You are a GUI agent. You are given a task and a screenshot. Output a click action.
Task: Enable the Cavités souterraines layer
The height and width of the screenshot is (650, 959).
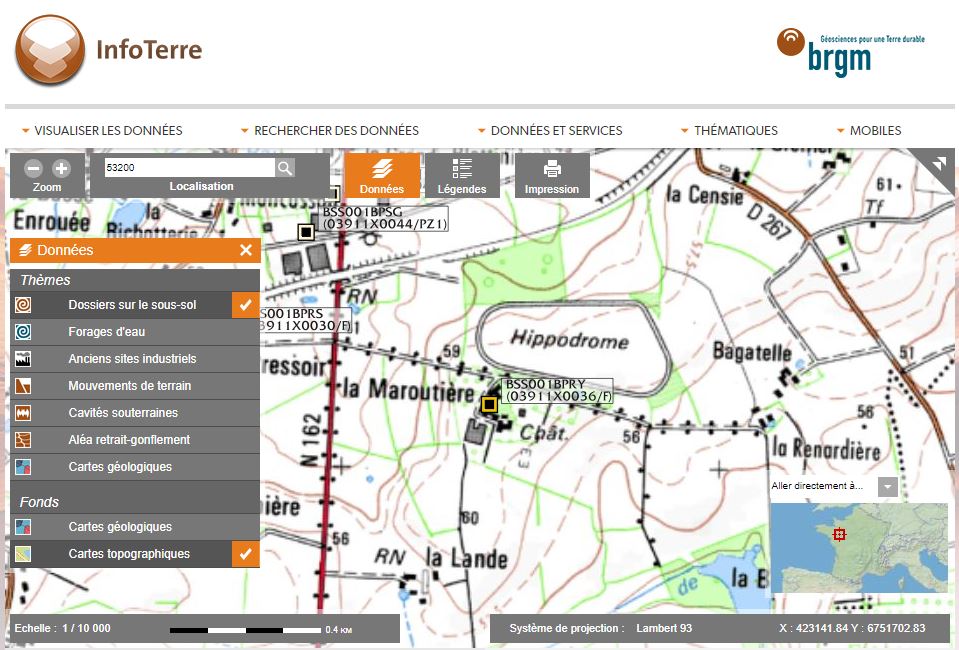[135, 413]
